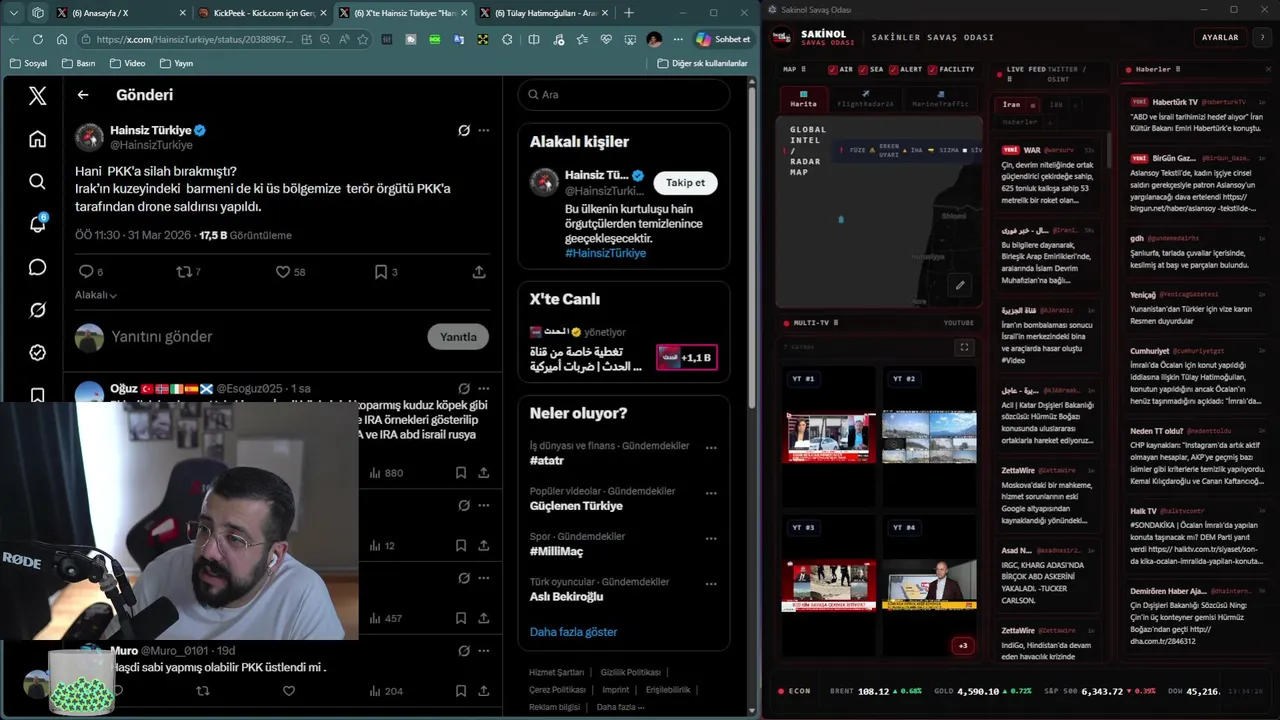Open X home via the house icon

pyautogui.click(x=37, y=139)
